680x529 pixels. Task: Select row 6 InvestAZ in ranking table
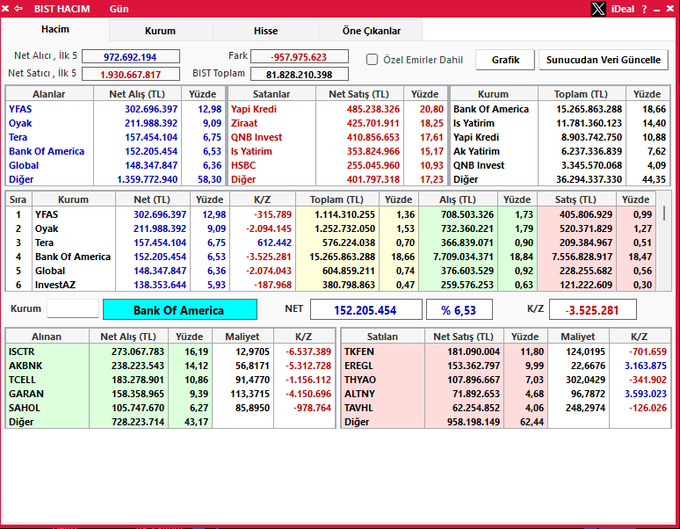(332, 285)
